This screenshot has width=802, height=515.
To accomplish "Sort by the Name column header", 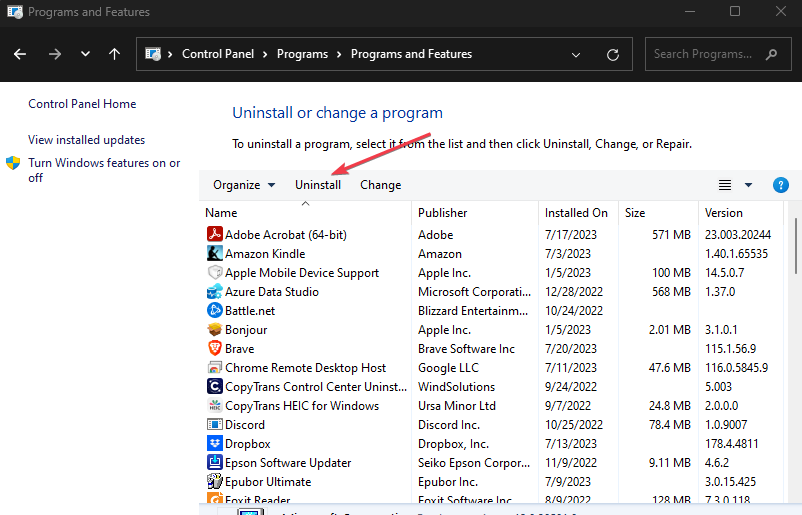I will click(305, 213).
